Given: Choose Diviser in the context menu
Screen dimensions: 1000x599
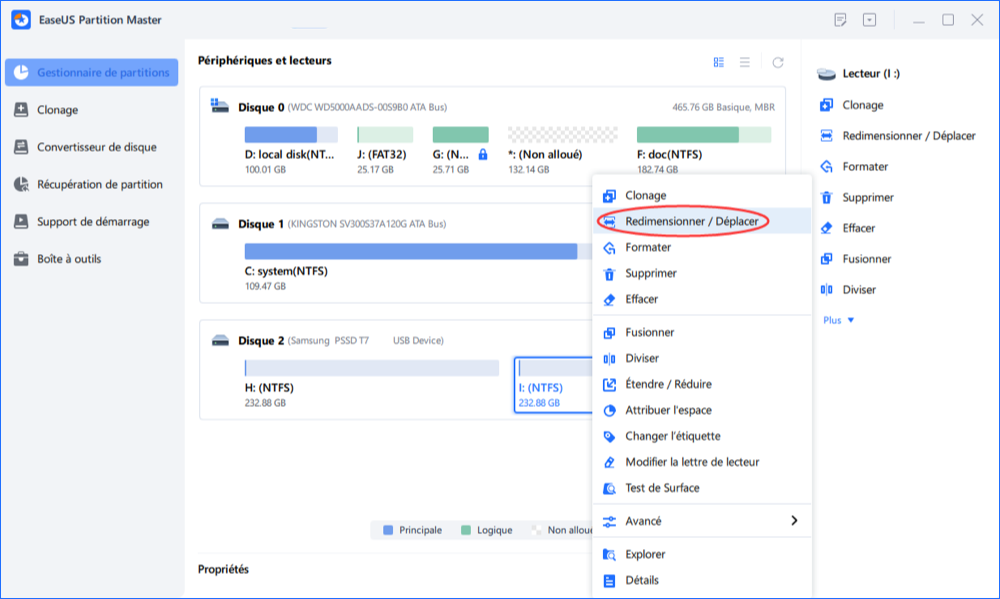Looking at the screenshot, I should point(702,359).
